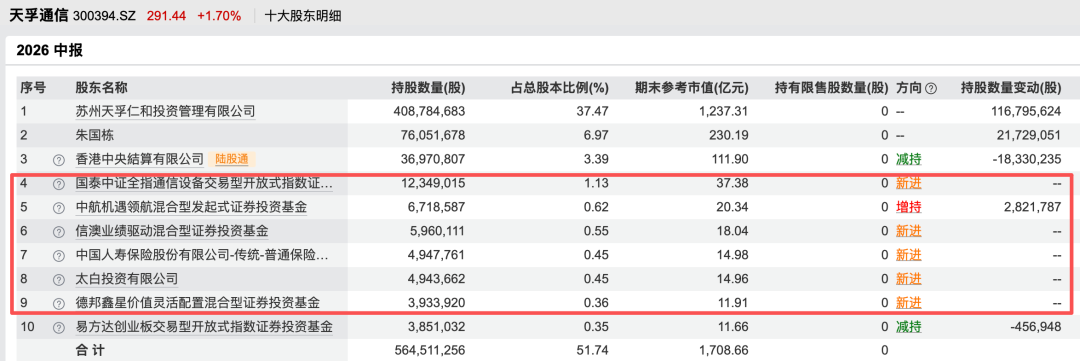
Task: Click 减持 label for 香港中央结算有限公司
Action: coord(908,159)
